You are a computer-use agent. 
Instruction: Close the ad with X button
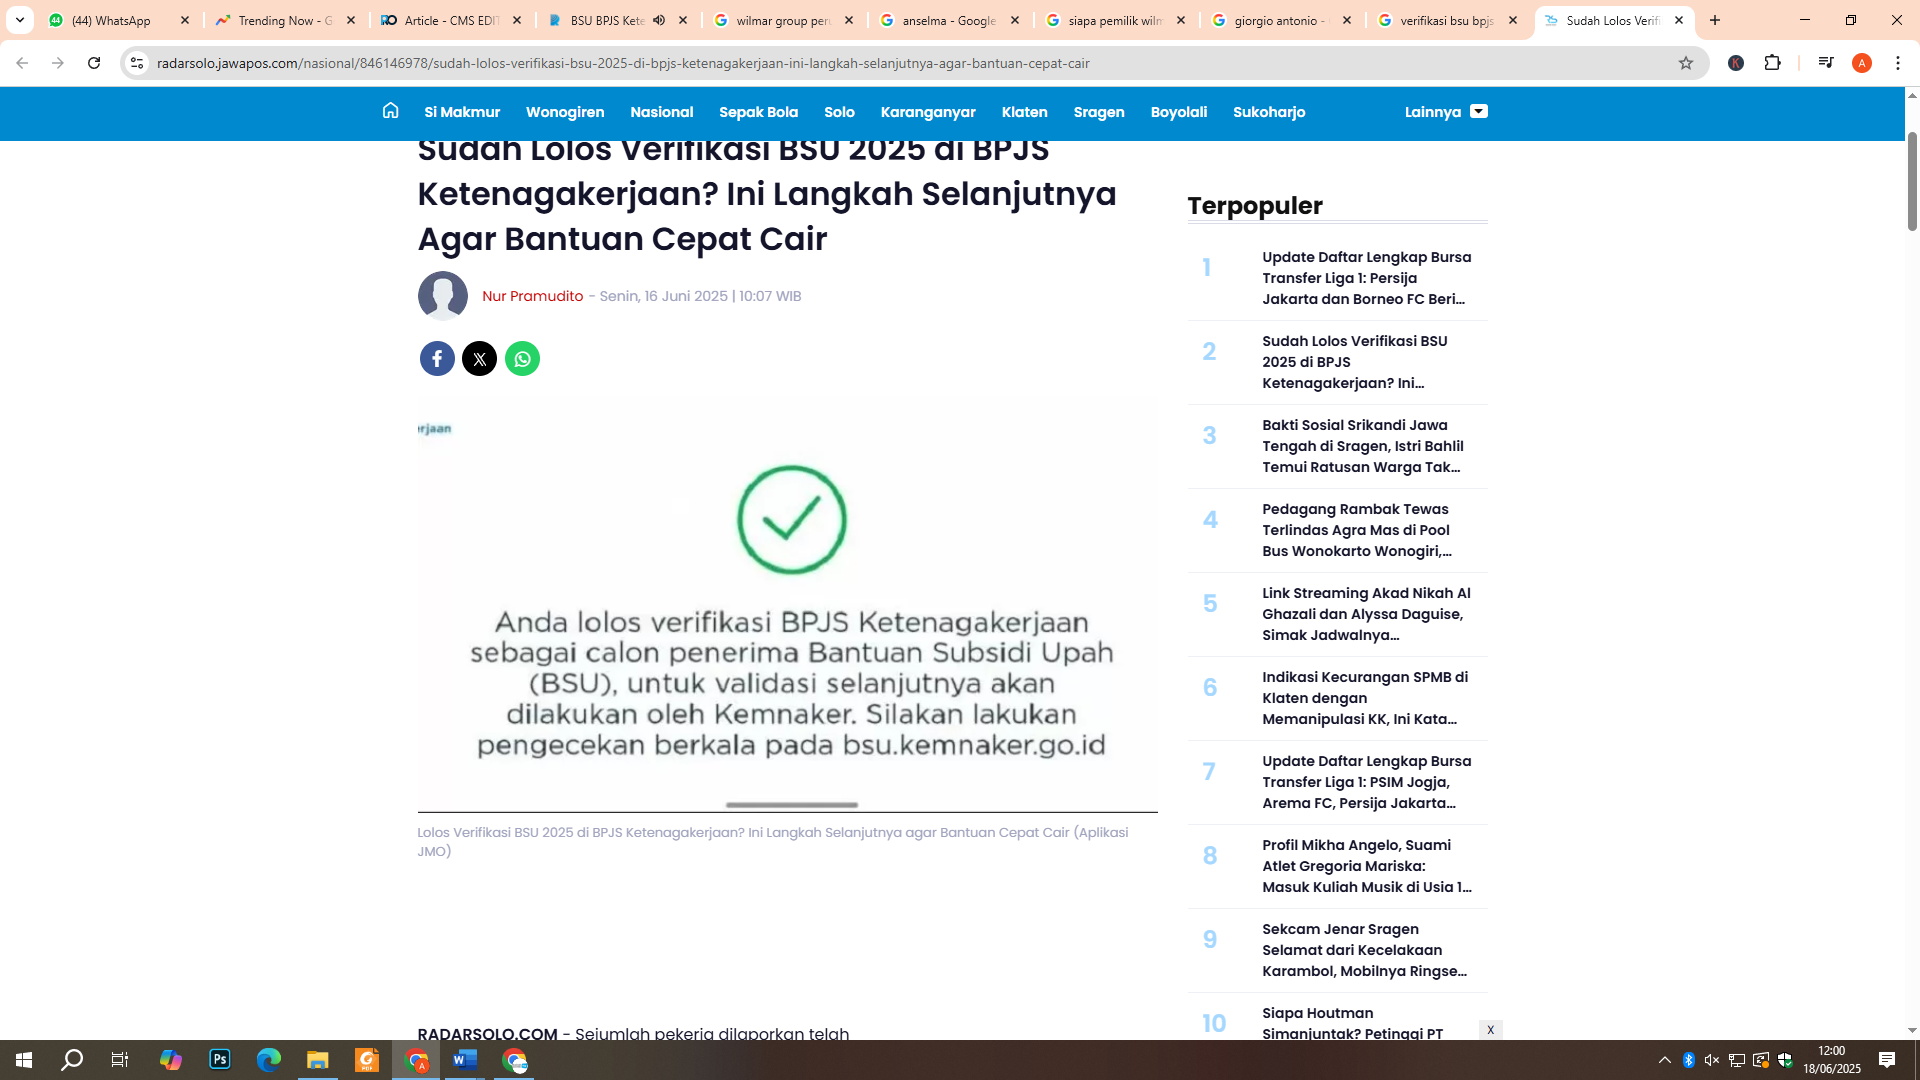pos(1490,1030)
